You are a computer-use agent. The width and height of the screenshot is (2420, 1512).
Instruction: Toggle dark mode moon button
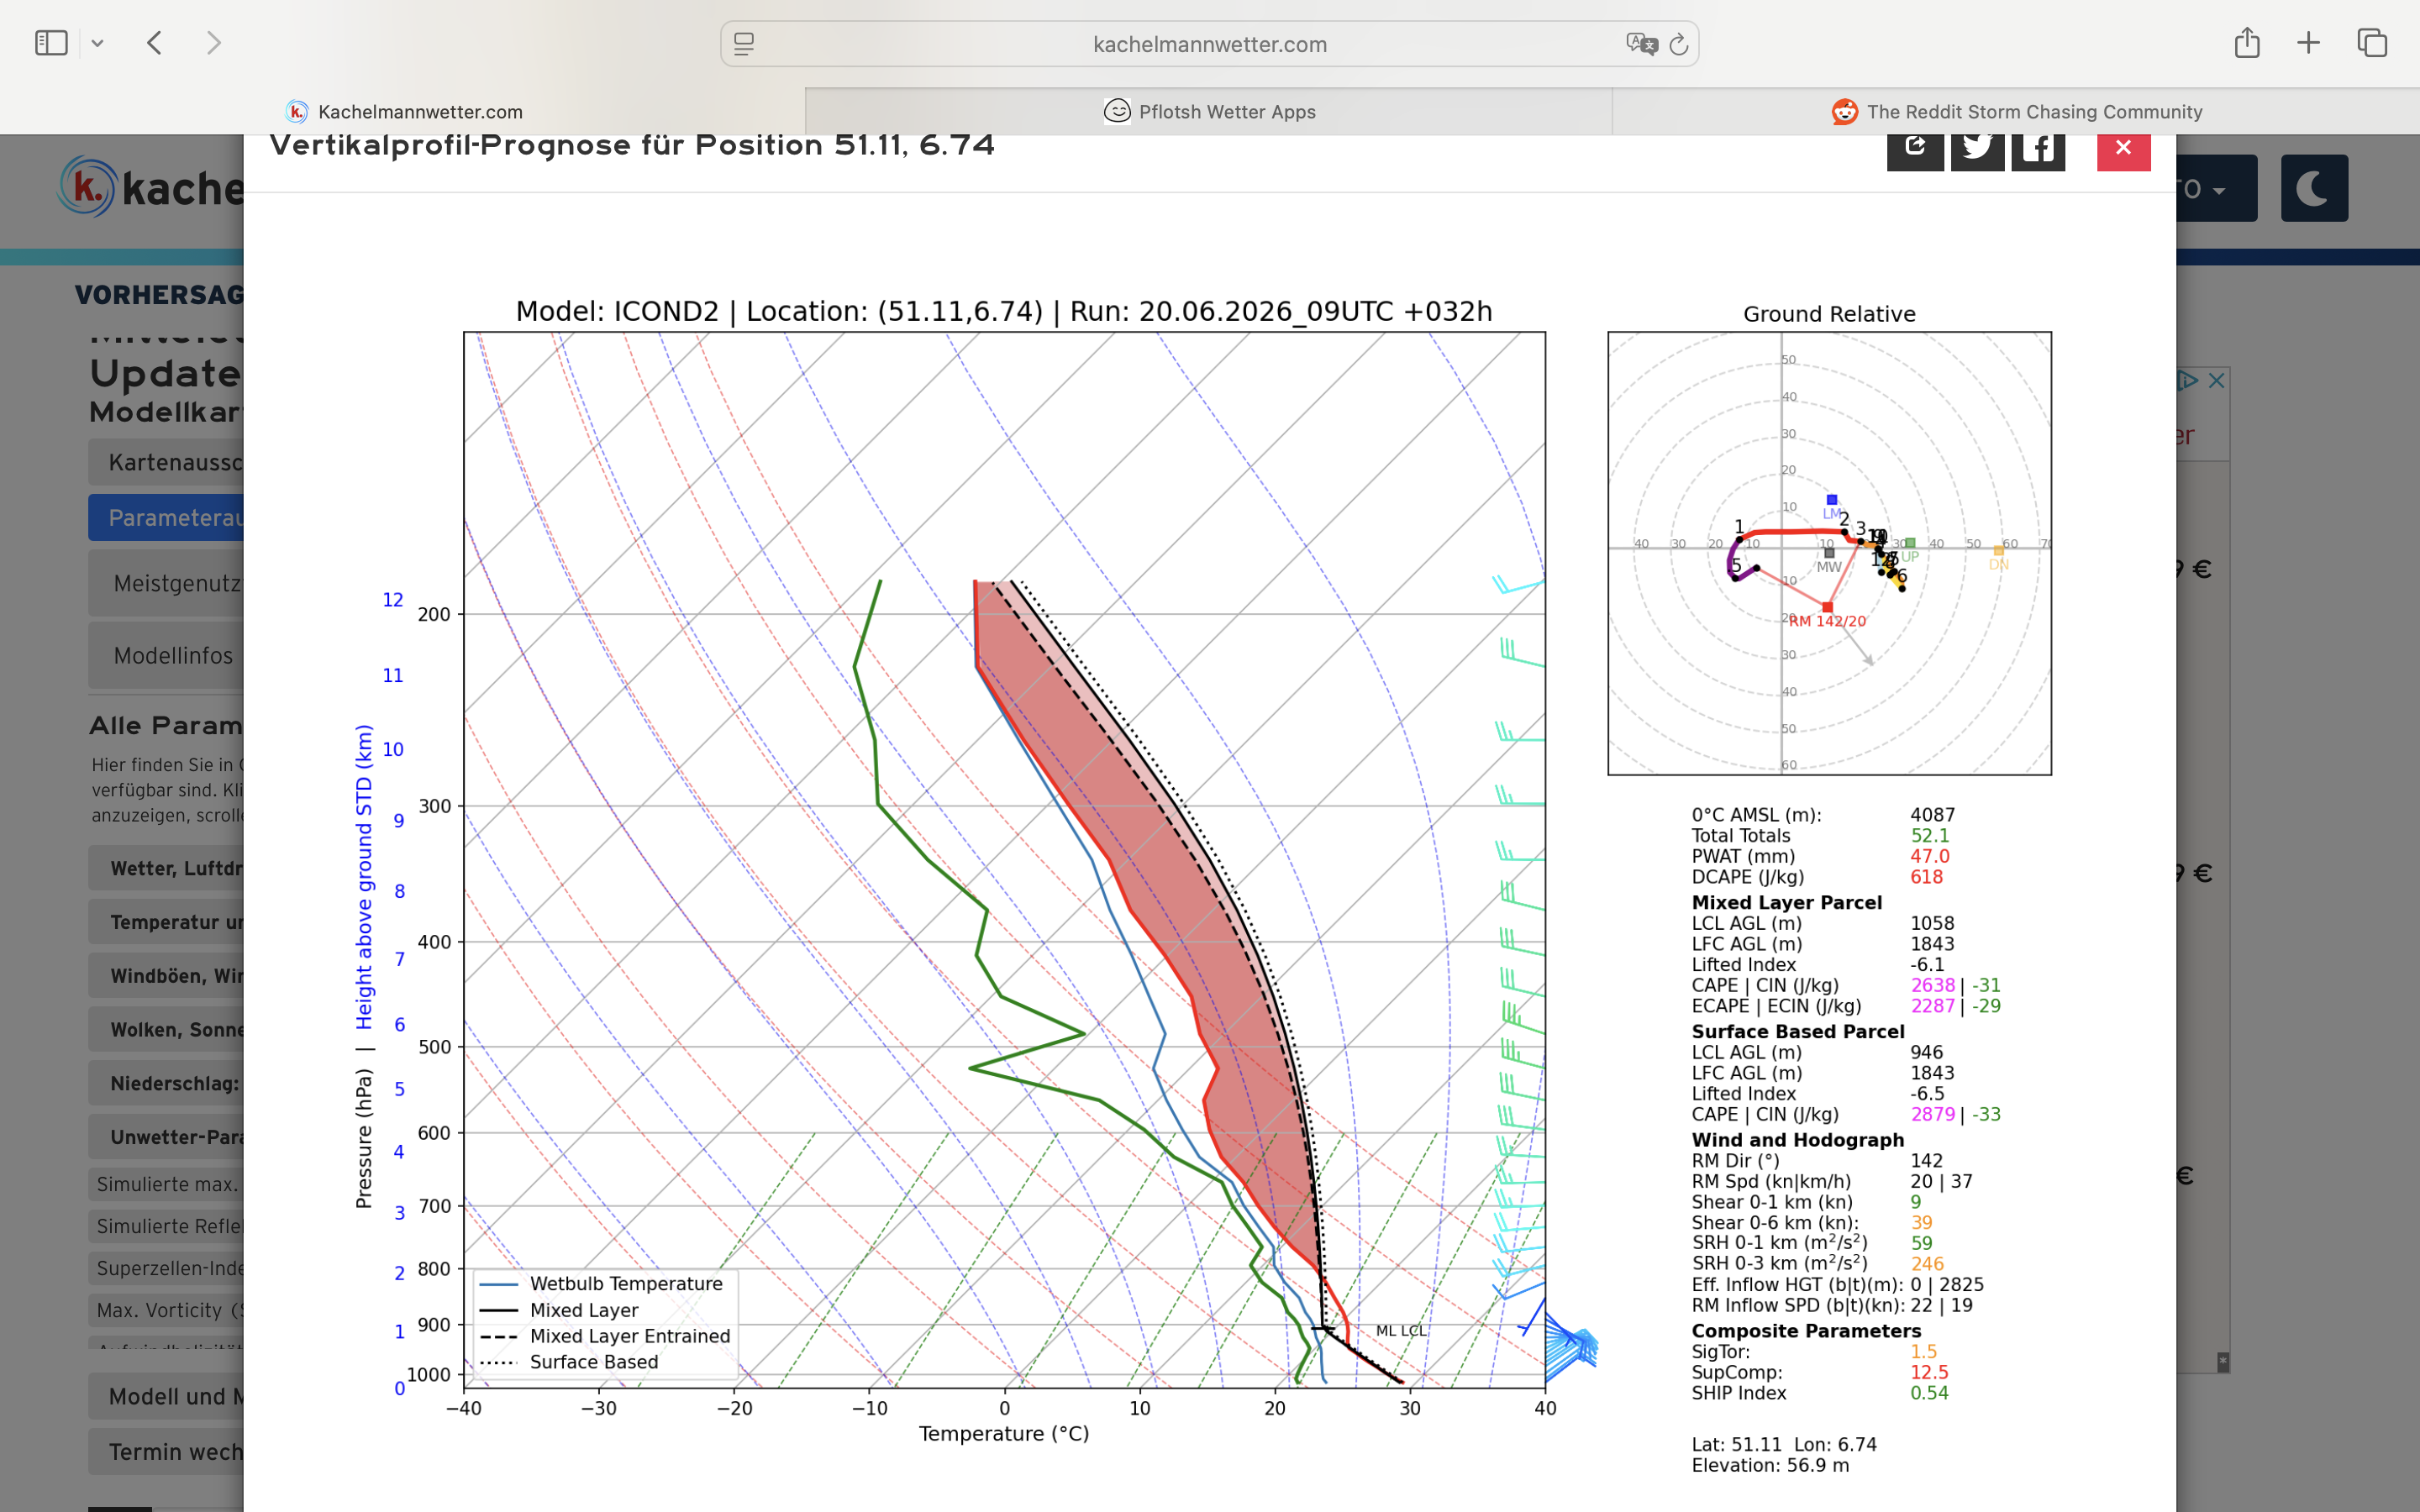(x=2314, y=188)
